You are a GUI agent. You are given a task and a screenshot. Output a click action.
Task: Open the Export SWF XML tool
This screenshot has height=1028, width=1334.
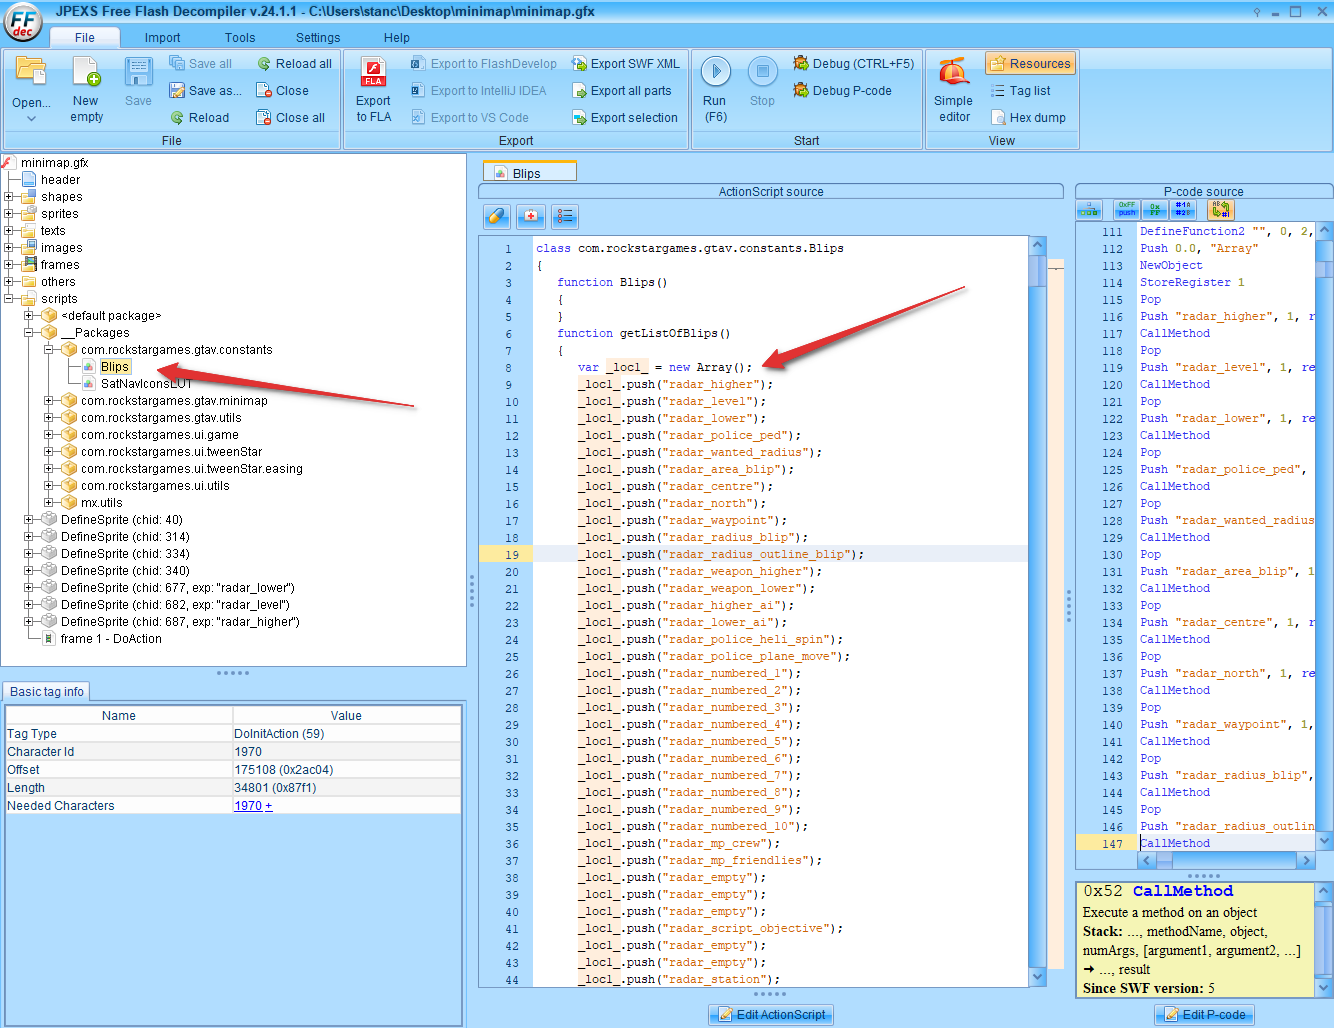(x=626, y=63)
